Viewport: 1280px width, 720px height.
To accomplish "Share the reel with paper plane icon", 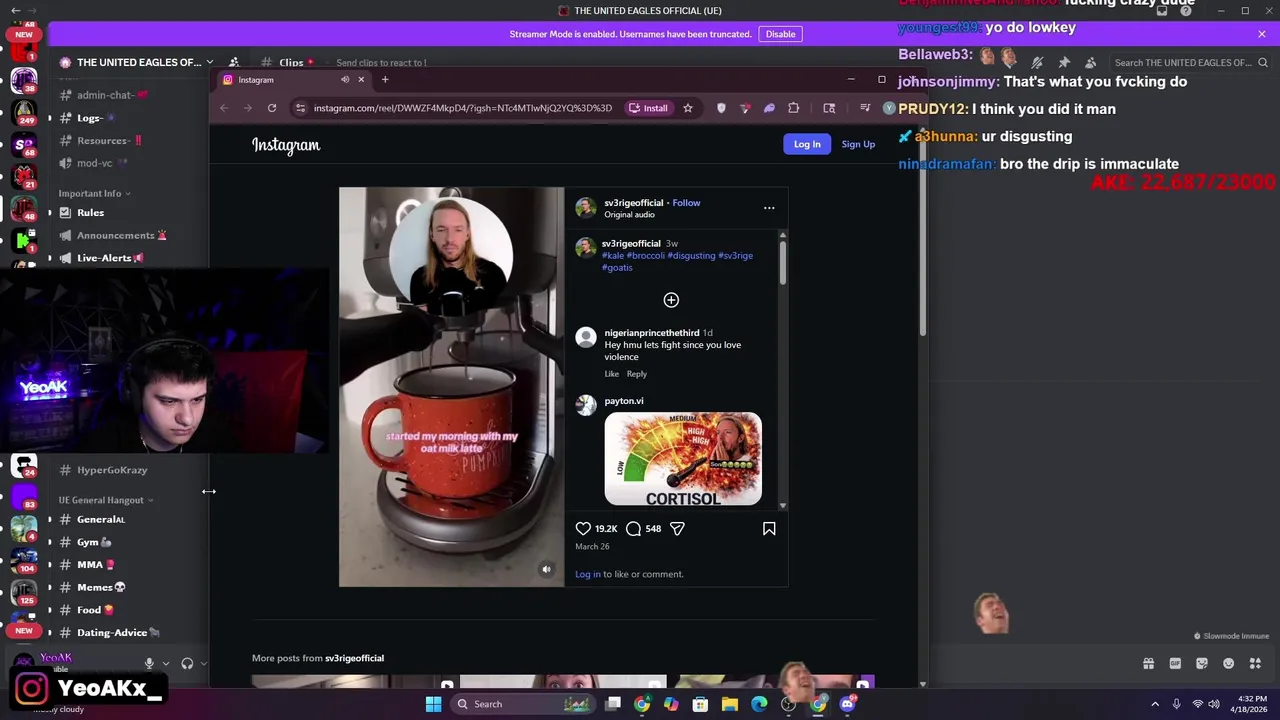I will coord(677,528).
